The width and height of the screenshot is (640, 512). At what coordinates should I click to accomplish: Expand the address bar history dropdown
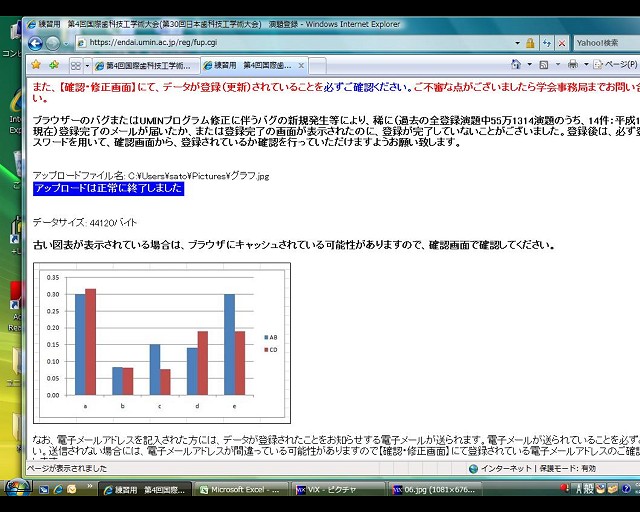tap(518, 43)
